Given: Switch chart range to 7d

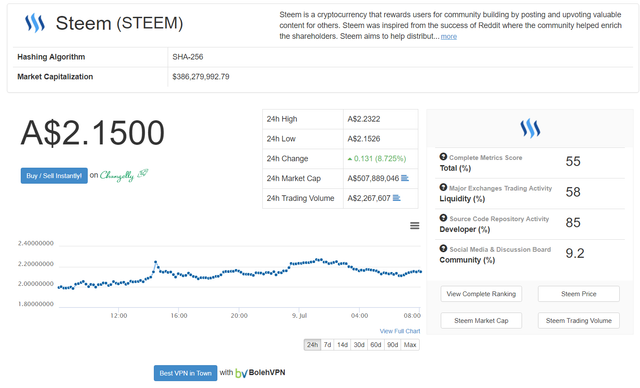Looking at the screenshot, I should pyautogui.click(x=327, y=345).
